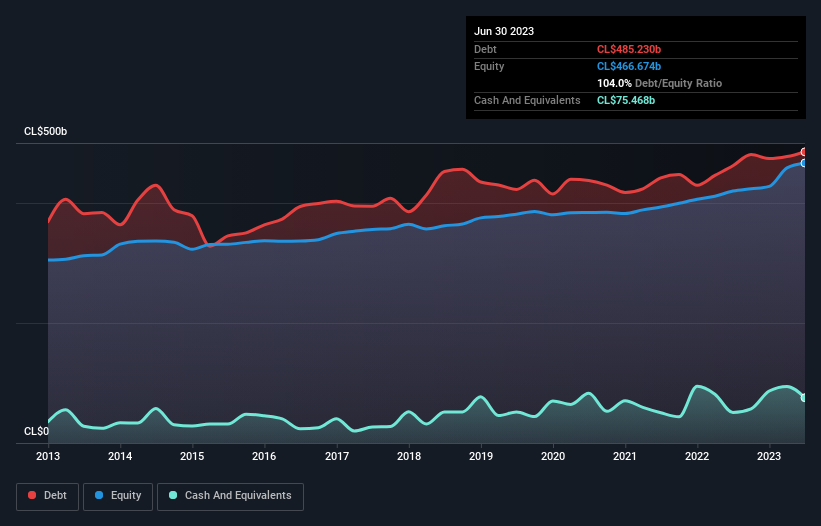Image resolution: width=821 pixels, height=526 pixels.
Task: Click the Cash endpoint marker on teal line
Action: (804, 398)
